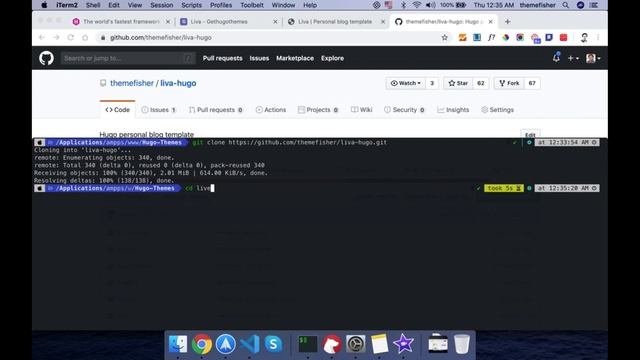Open the fork count 67
This screenshot has height=360, width=640.
tap(532, 83)
